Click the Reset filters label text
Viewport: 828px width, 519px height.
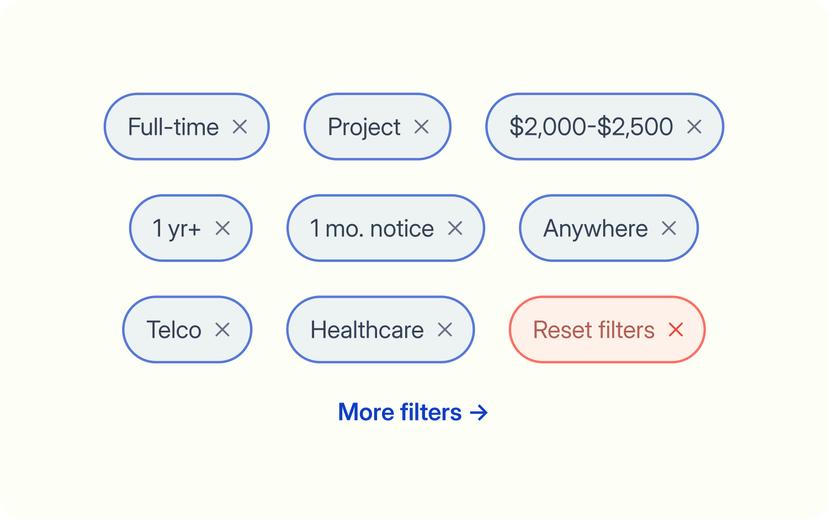coord(594,330)
